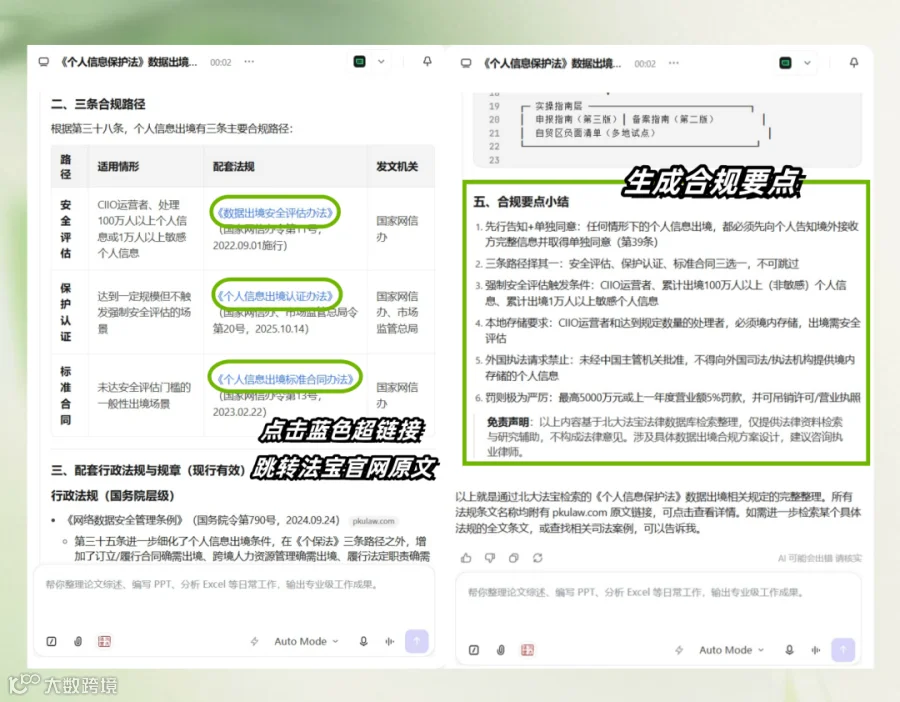The image size is (900, 702).
Task: Click heading 行政法规（国务院层级）
Action: [112, 495]
